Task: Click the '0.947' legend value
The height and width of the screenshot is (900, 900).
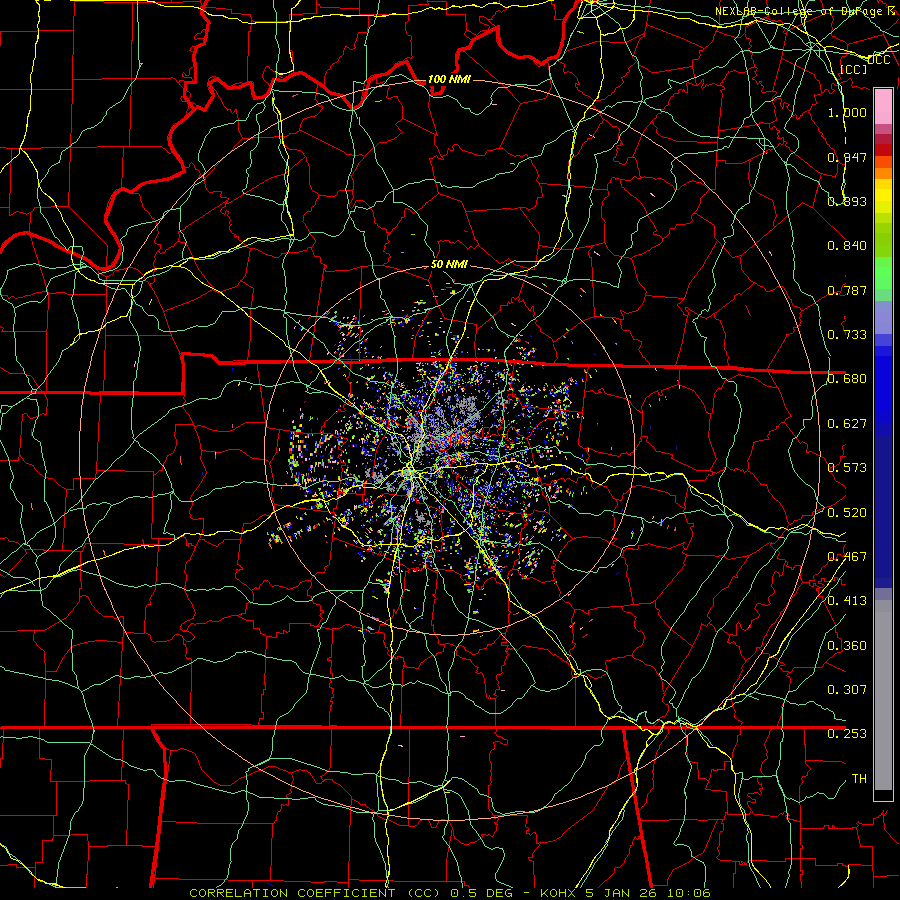Action: [x=847, y=157]
